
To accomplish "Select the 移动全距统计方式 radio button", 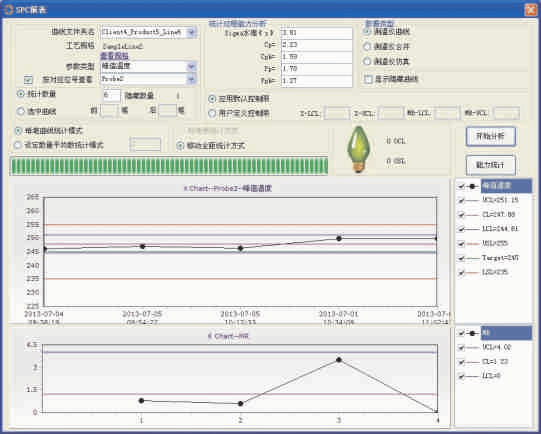I will point(180,146).
